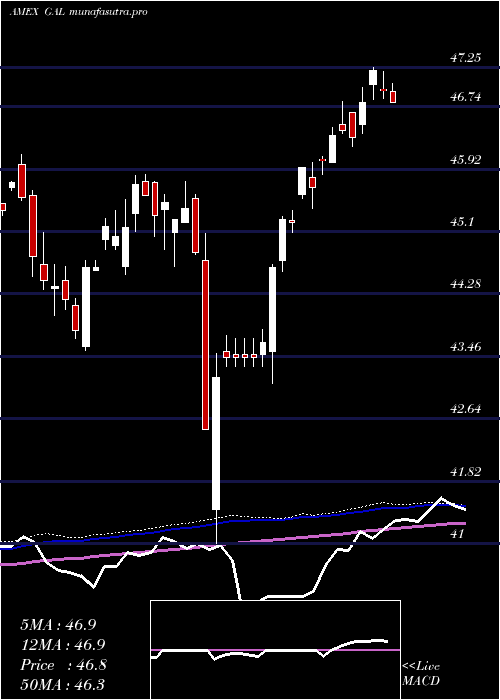Click the 41.82 price axis label
500x700 pixels.
pos(465,471)
